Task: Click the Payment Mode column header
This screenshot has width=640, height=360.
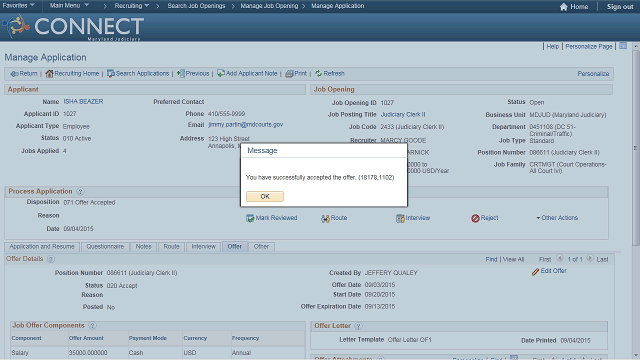Action: 148,338
